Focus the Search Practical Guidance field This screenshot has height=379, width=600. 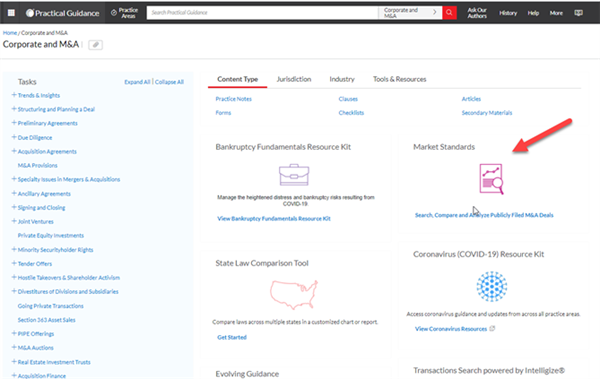click(262, 13)
